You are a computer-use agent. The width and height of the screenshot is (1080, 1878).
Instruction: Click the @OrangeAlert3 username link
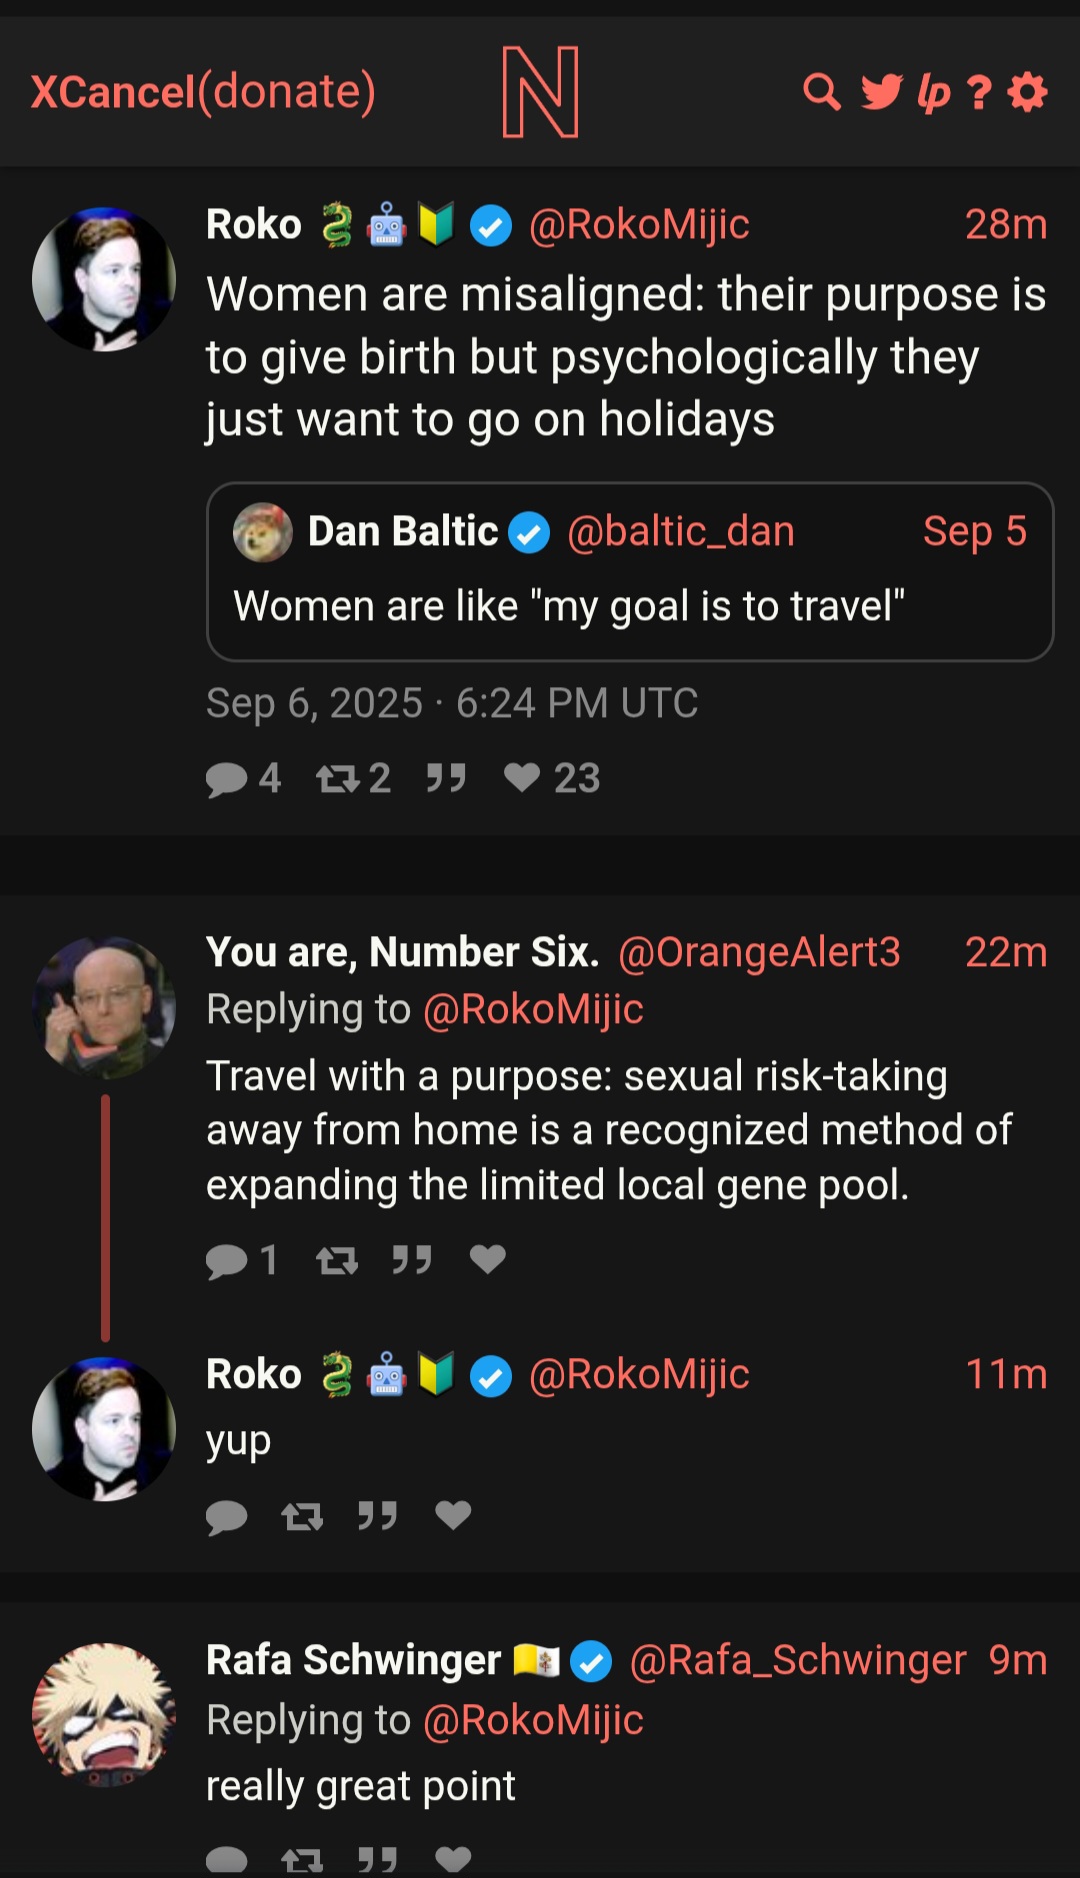tap(759, 952)
